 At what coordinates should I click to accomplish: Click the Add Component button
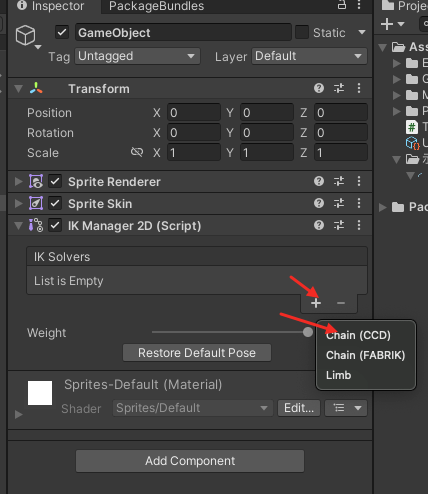190,461
